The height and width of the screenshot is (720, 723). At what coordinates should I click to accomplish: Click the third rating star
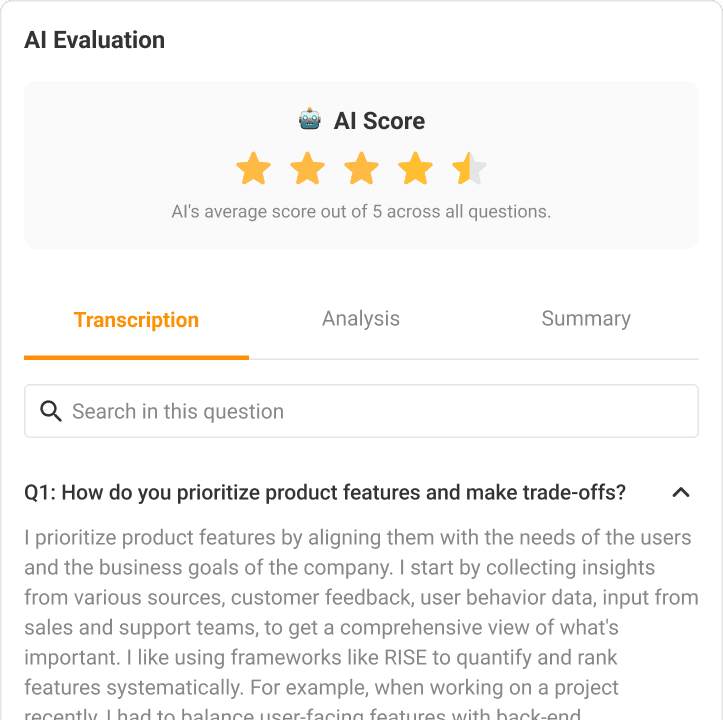(361, 169)
